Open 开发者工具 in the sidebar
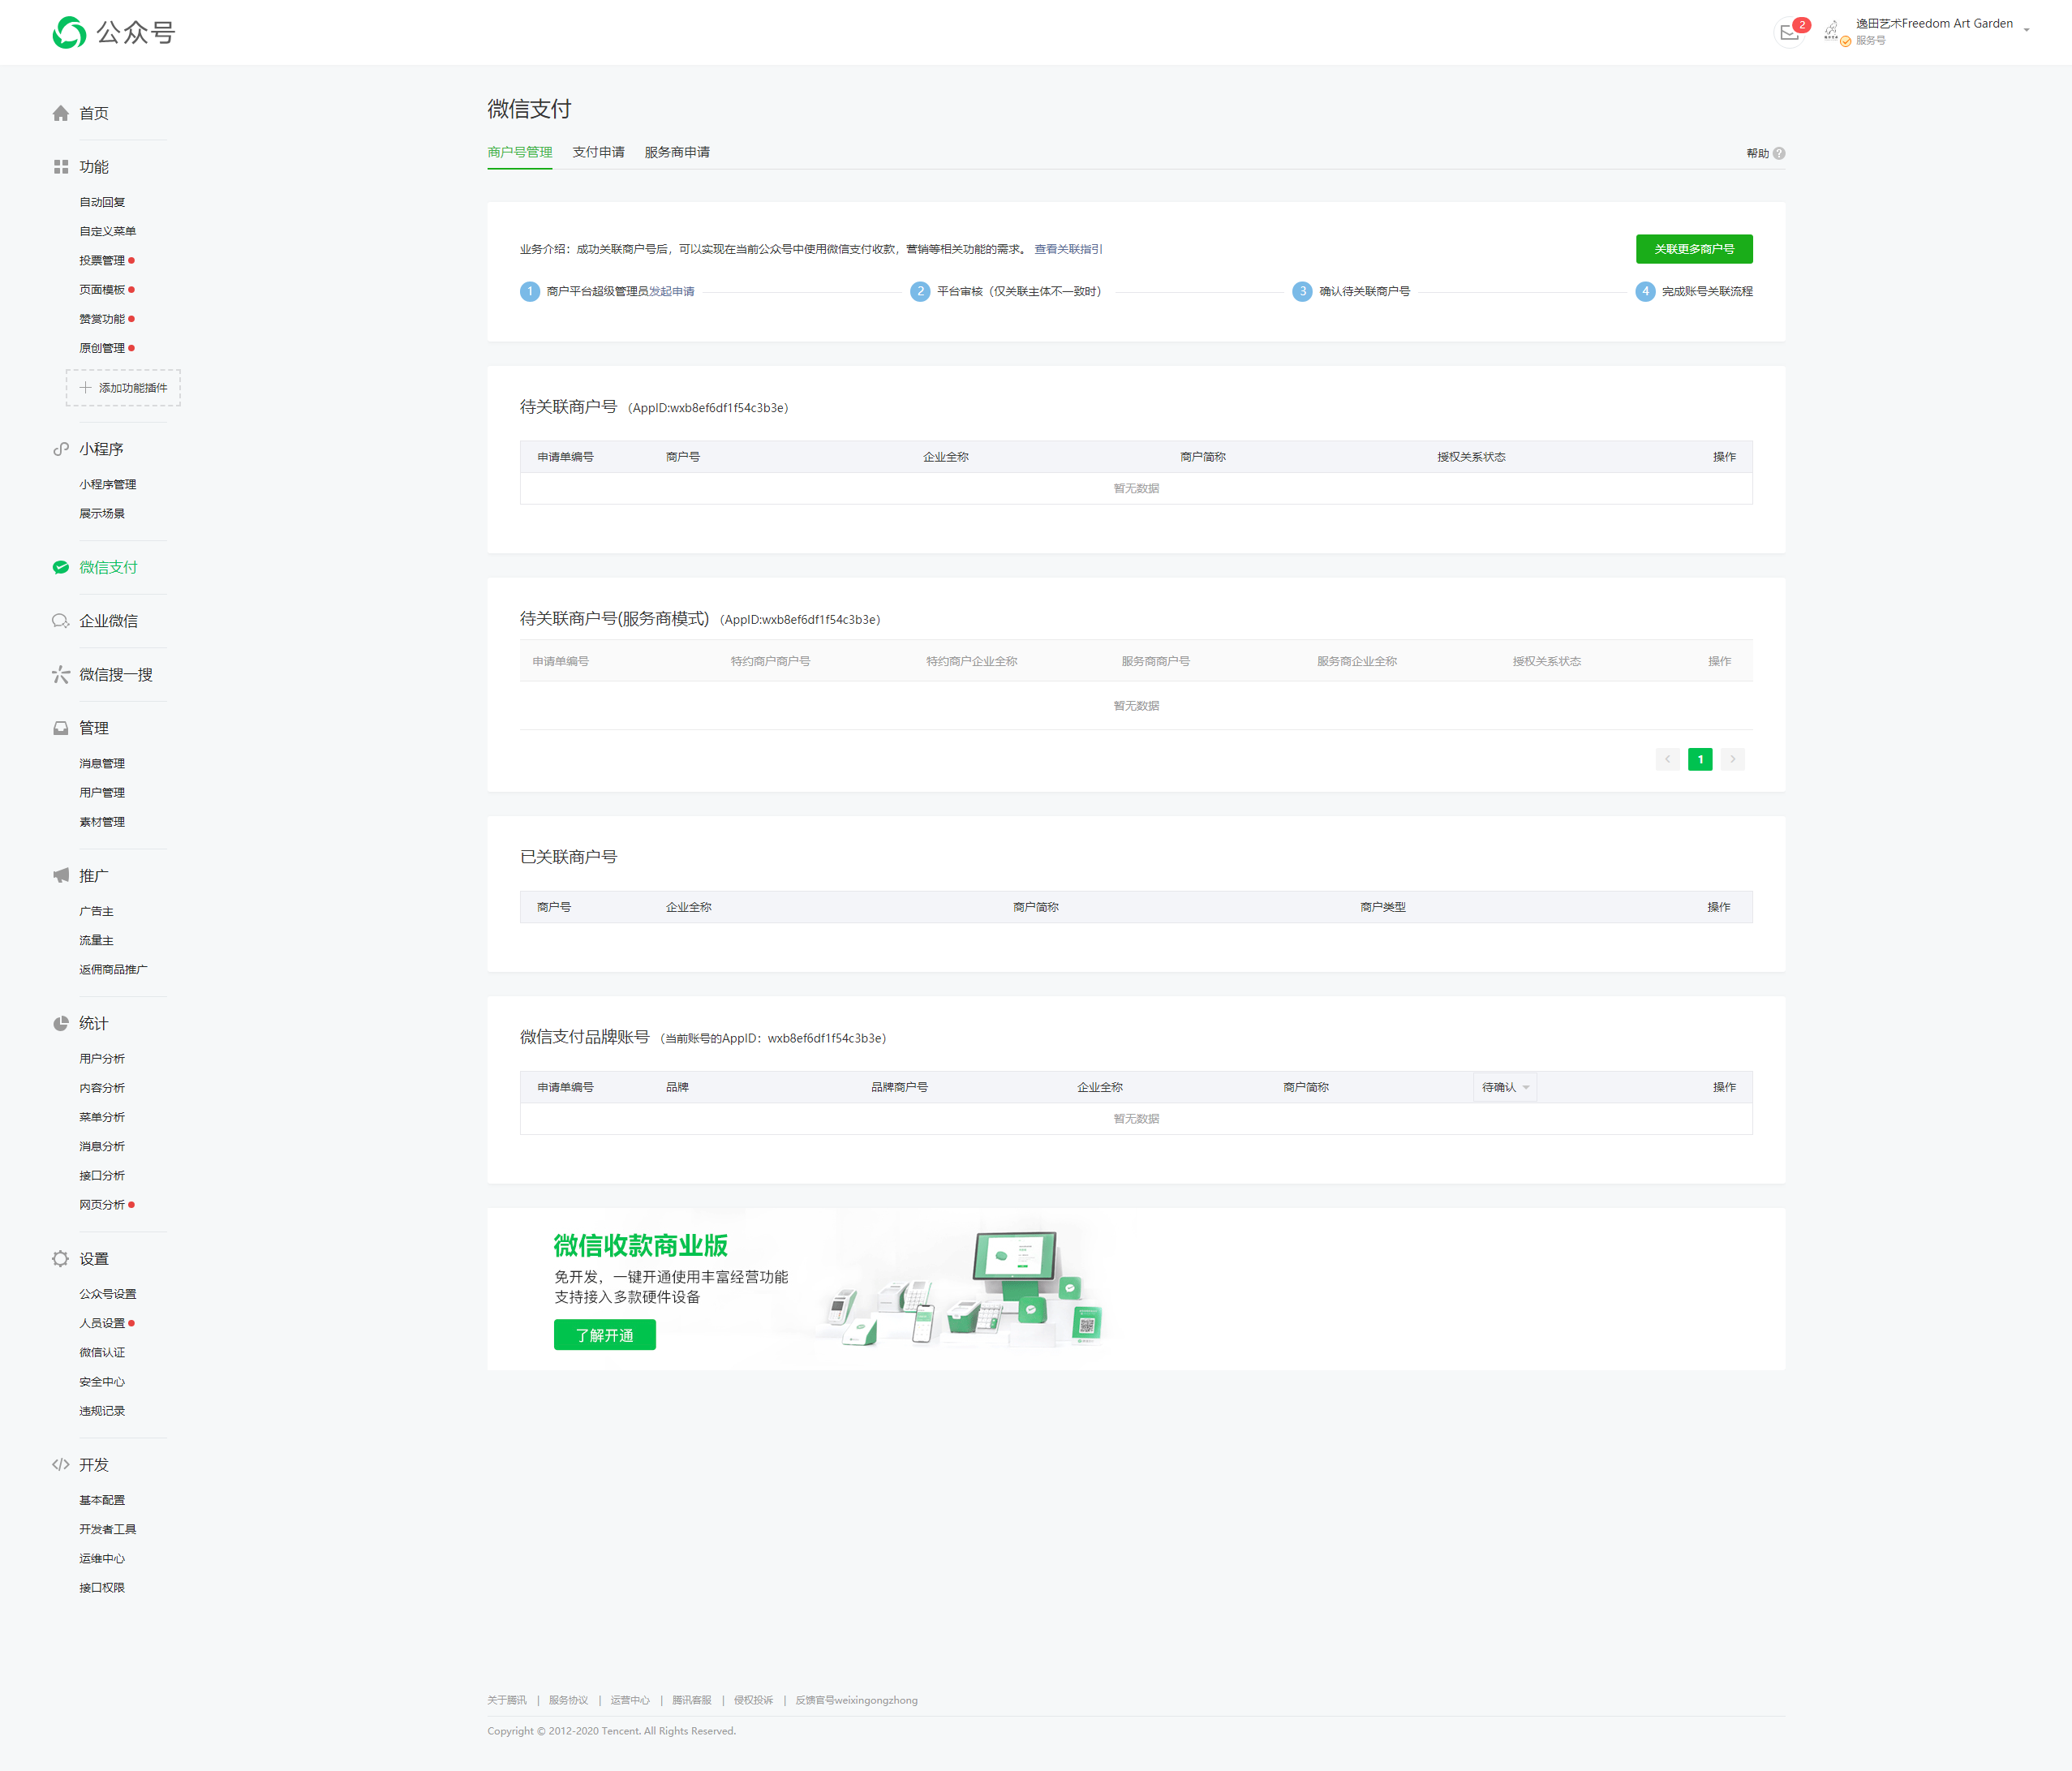 (x=108, y=1529)
